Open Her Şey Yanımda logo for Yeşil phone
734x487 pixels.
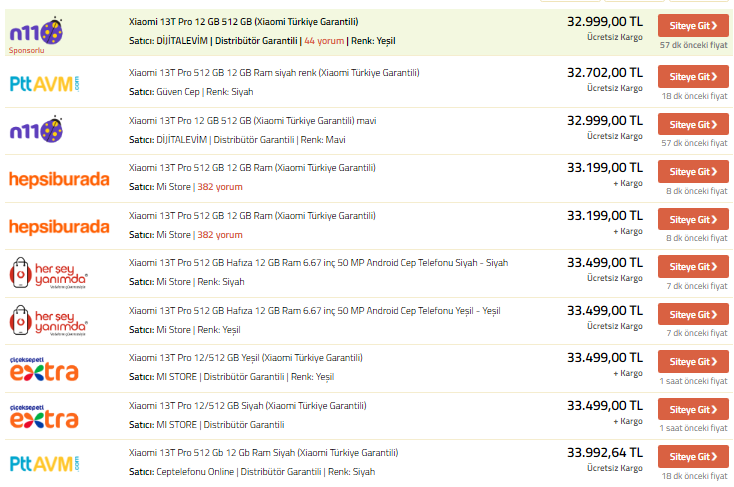tap(48, 321)
